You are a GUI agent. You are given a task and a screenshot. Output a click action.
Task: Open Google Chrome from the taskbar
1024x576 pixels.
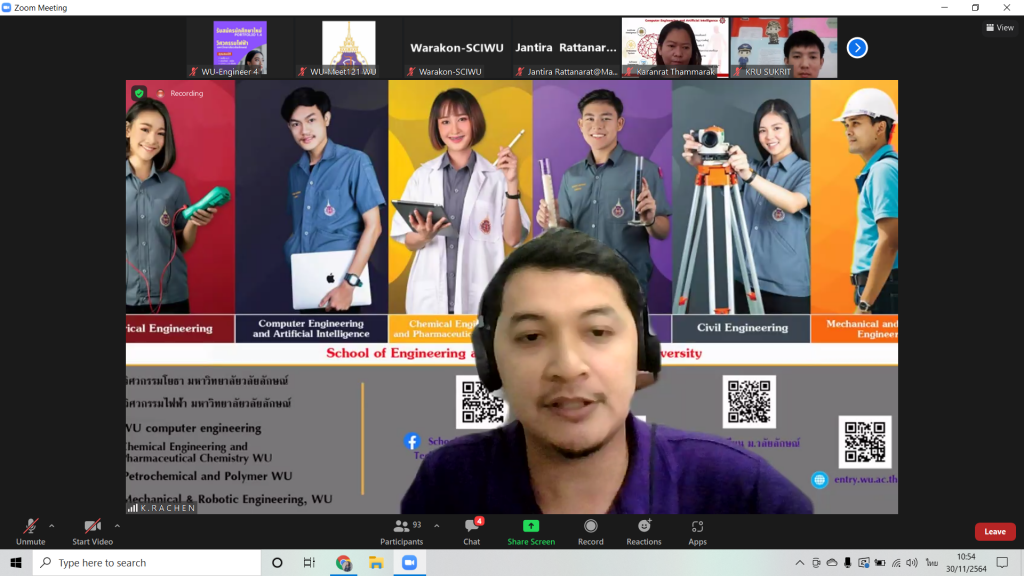[x=343, y=563]
